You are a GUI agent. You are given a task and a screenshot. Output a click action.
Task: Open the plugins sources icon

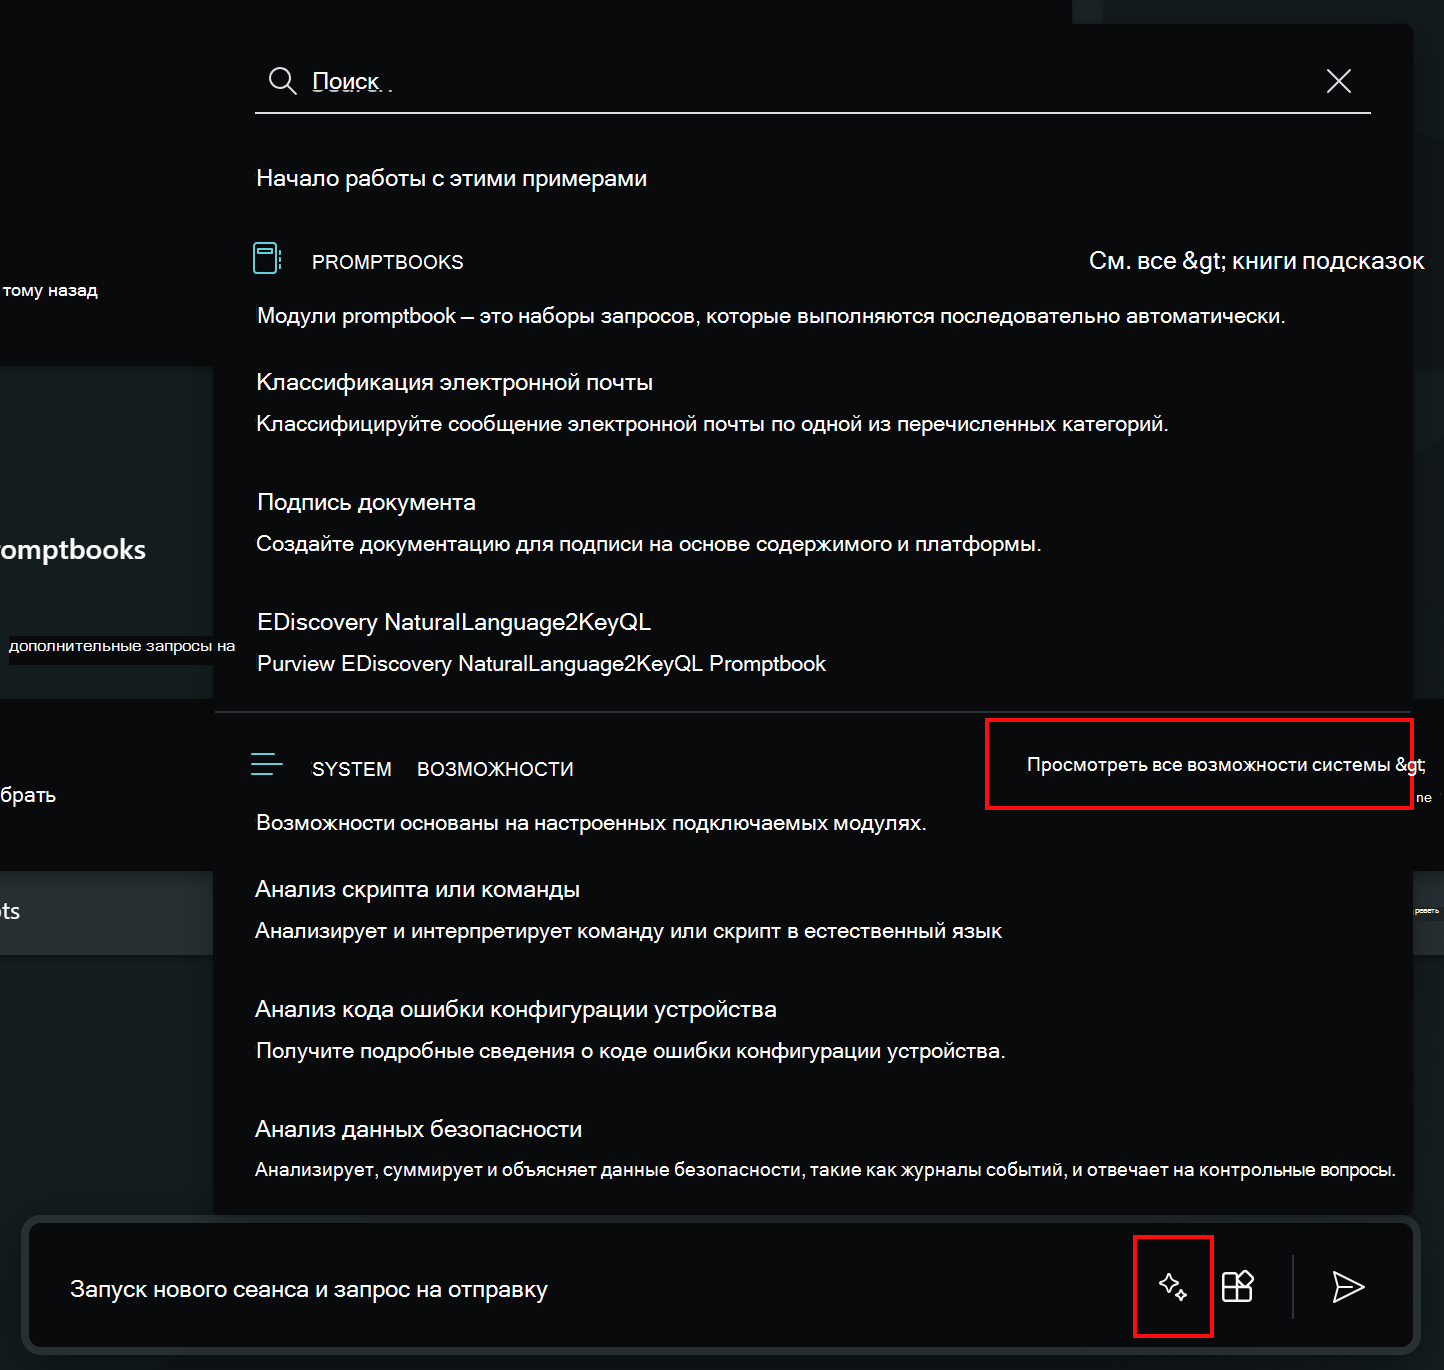pos(1238,1287)
